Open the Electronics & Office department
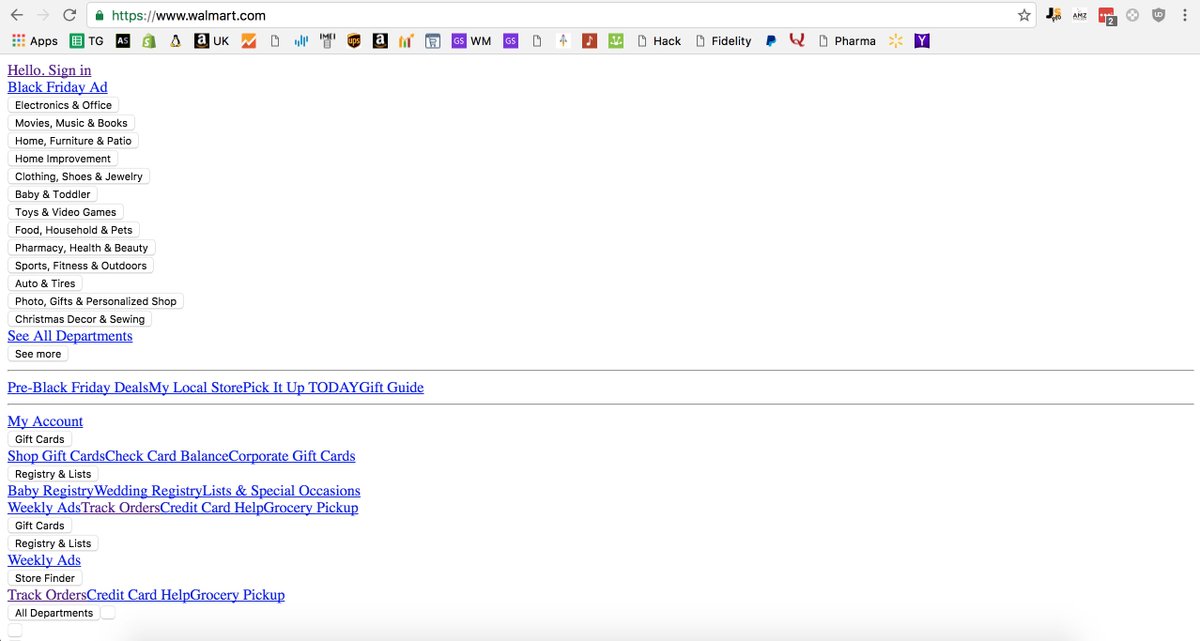The height and width of the screenshot is (641, 1200). [x=63, y=105]
